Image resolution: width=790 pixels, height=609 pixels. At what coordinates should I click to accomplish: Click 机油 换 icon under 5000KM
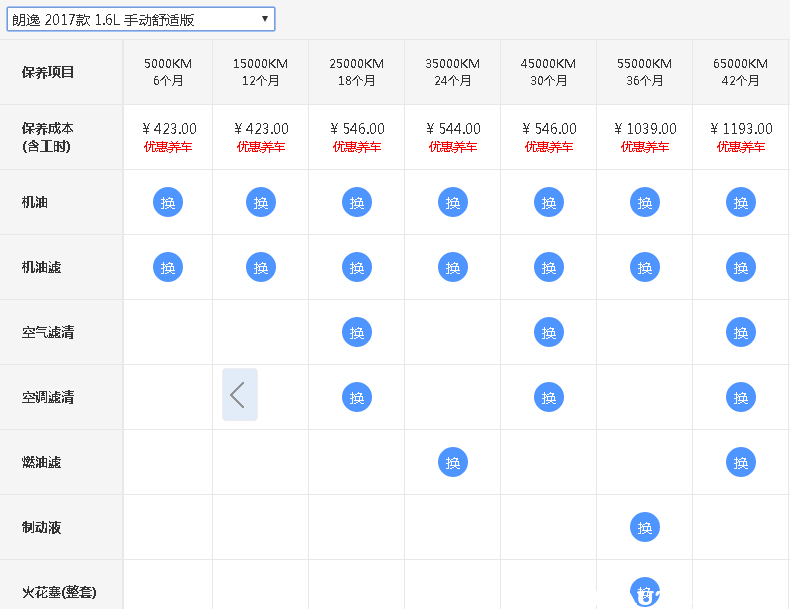tap(168, 203)
